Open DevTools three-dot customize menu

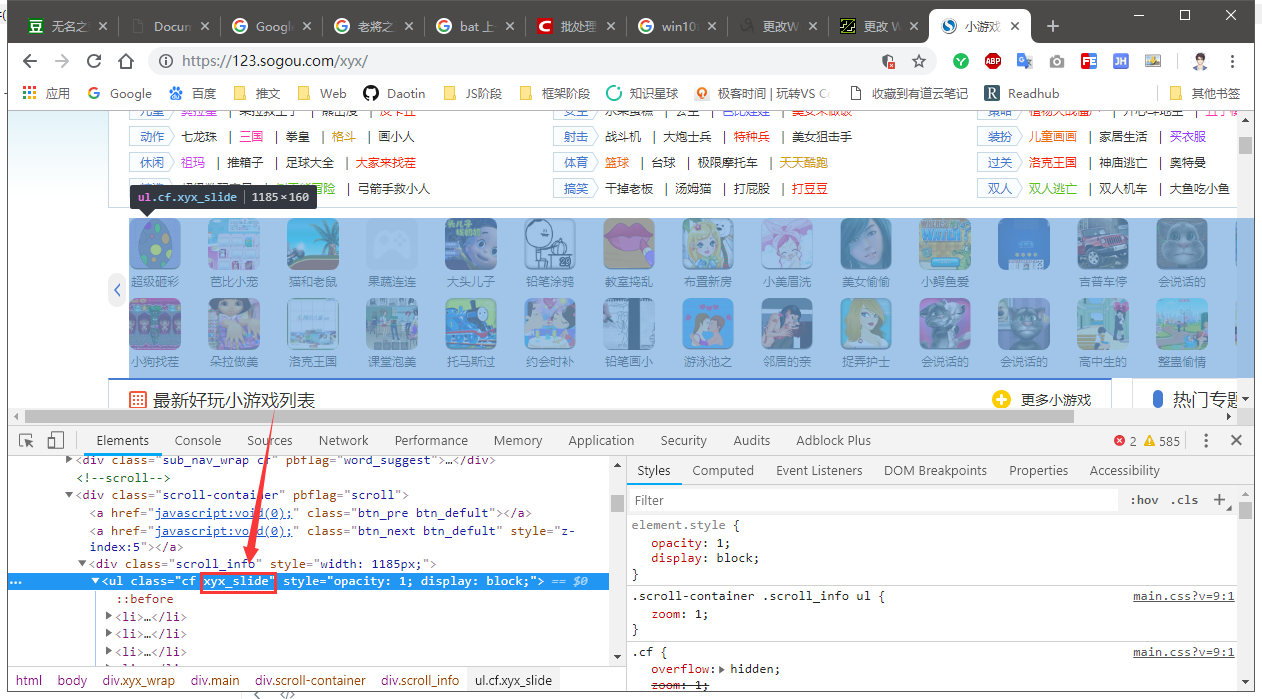point(1206,440)
